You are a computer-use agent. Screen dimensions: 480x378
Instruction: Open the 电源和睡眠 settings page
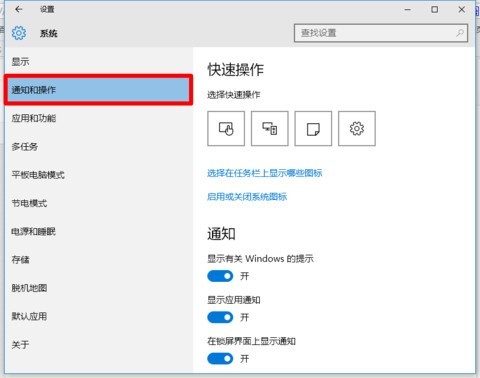point(34,231)
